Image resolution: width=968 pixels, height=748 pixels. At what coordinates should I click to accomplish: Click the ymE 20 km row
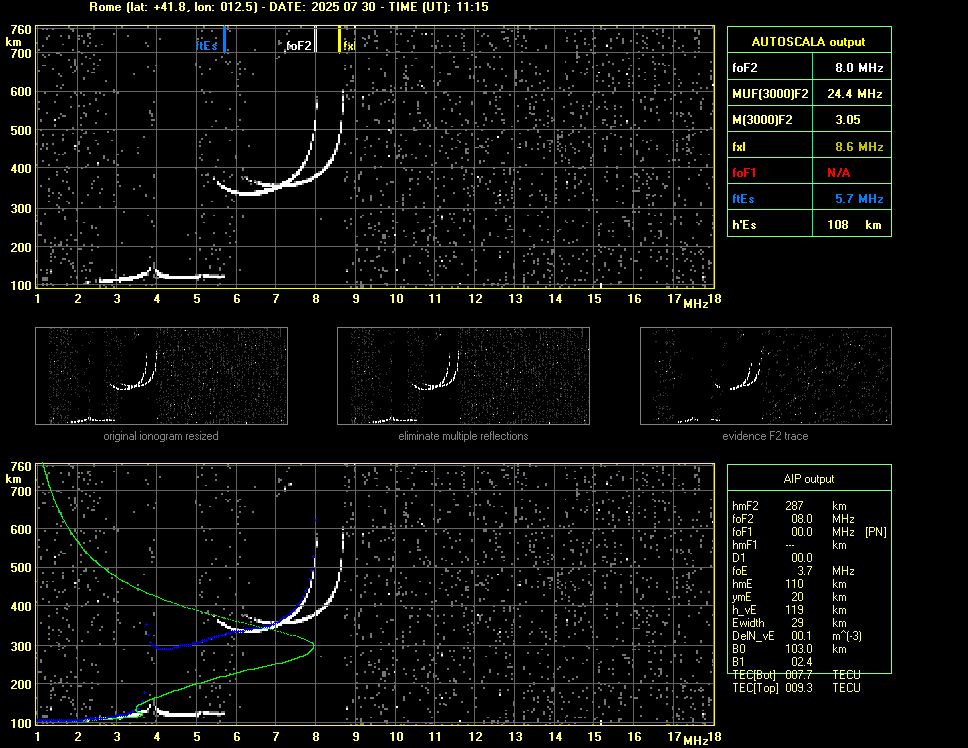pyautogui.click(x=789, y=597)
